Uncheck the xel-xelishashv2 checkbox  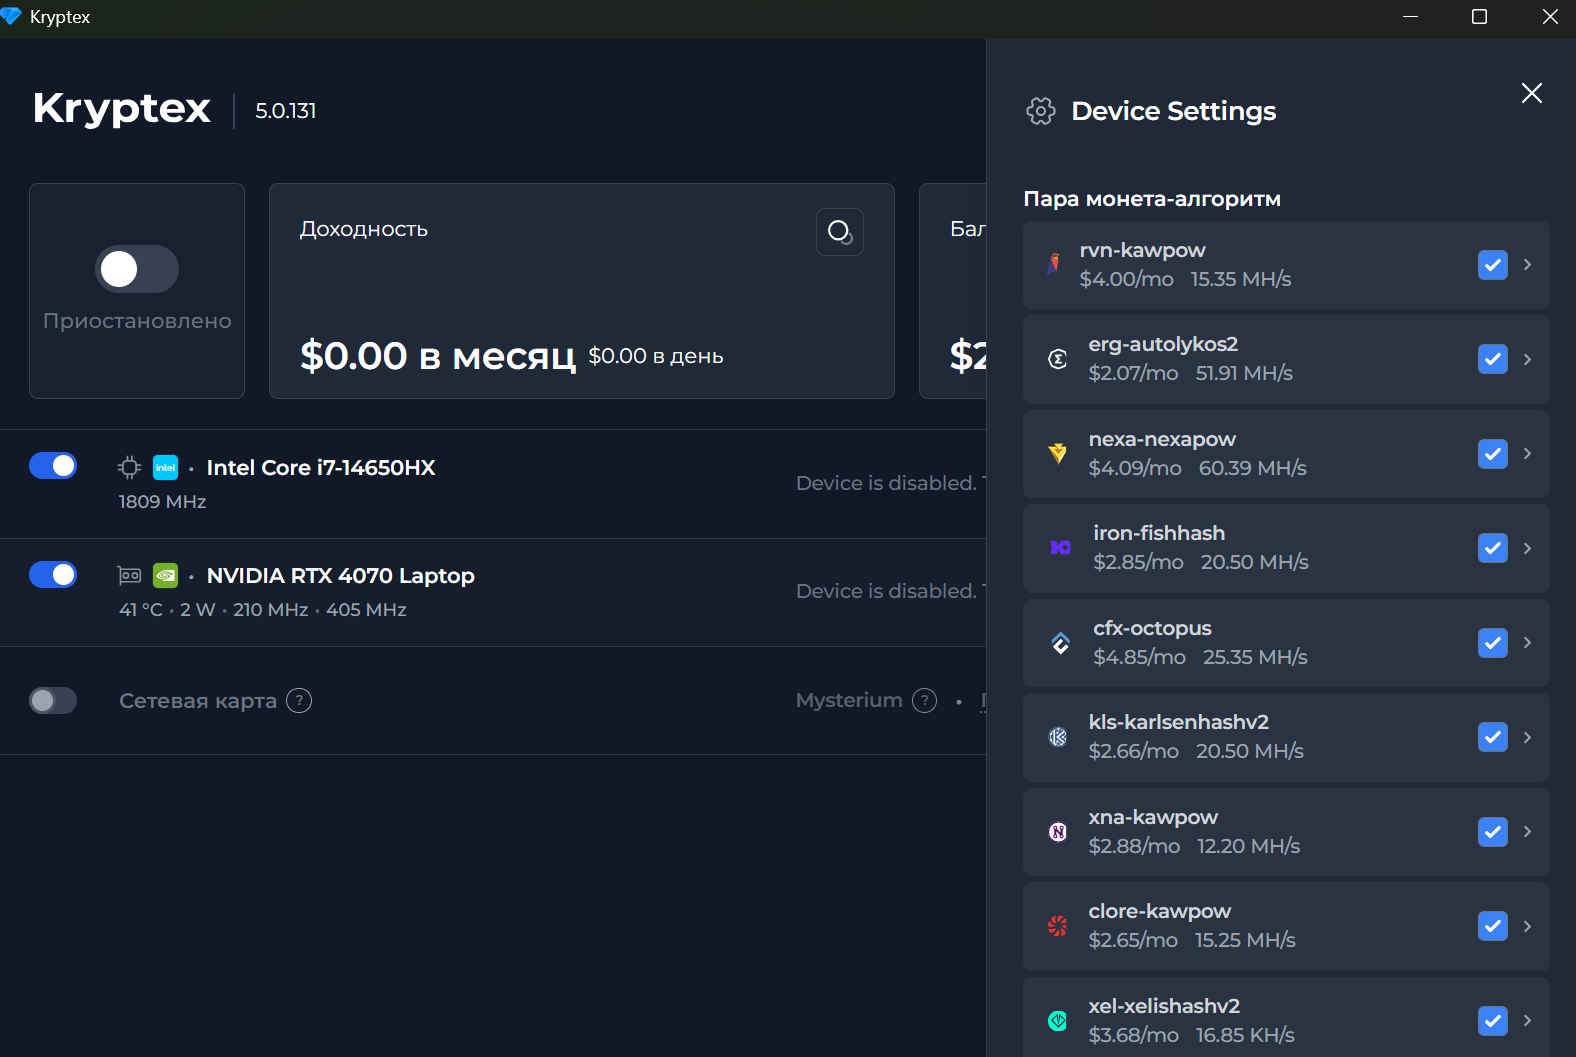[1493, 1021]
